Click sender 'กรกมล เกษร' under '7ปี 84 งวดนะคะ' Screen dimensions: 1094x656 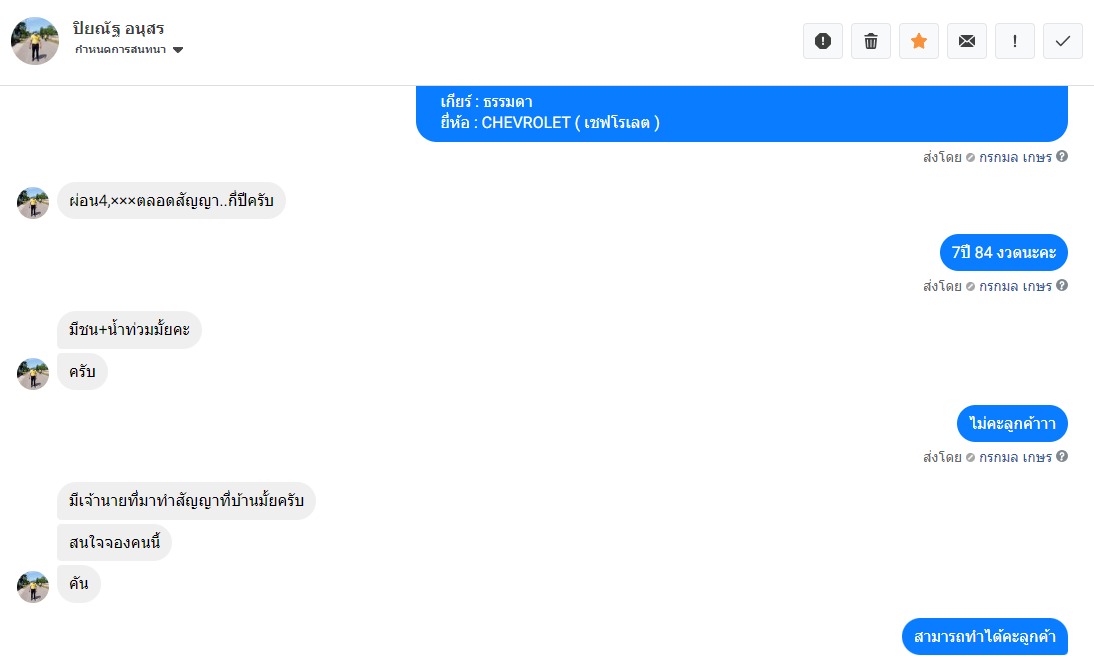[x=1015, y=286]
